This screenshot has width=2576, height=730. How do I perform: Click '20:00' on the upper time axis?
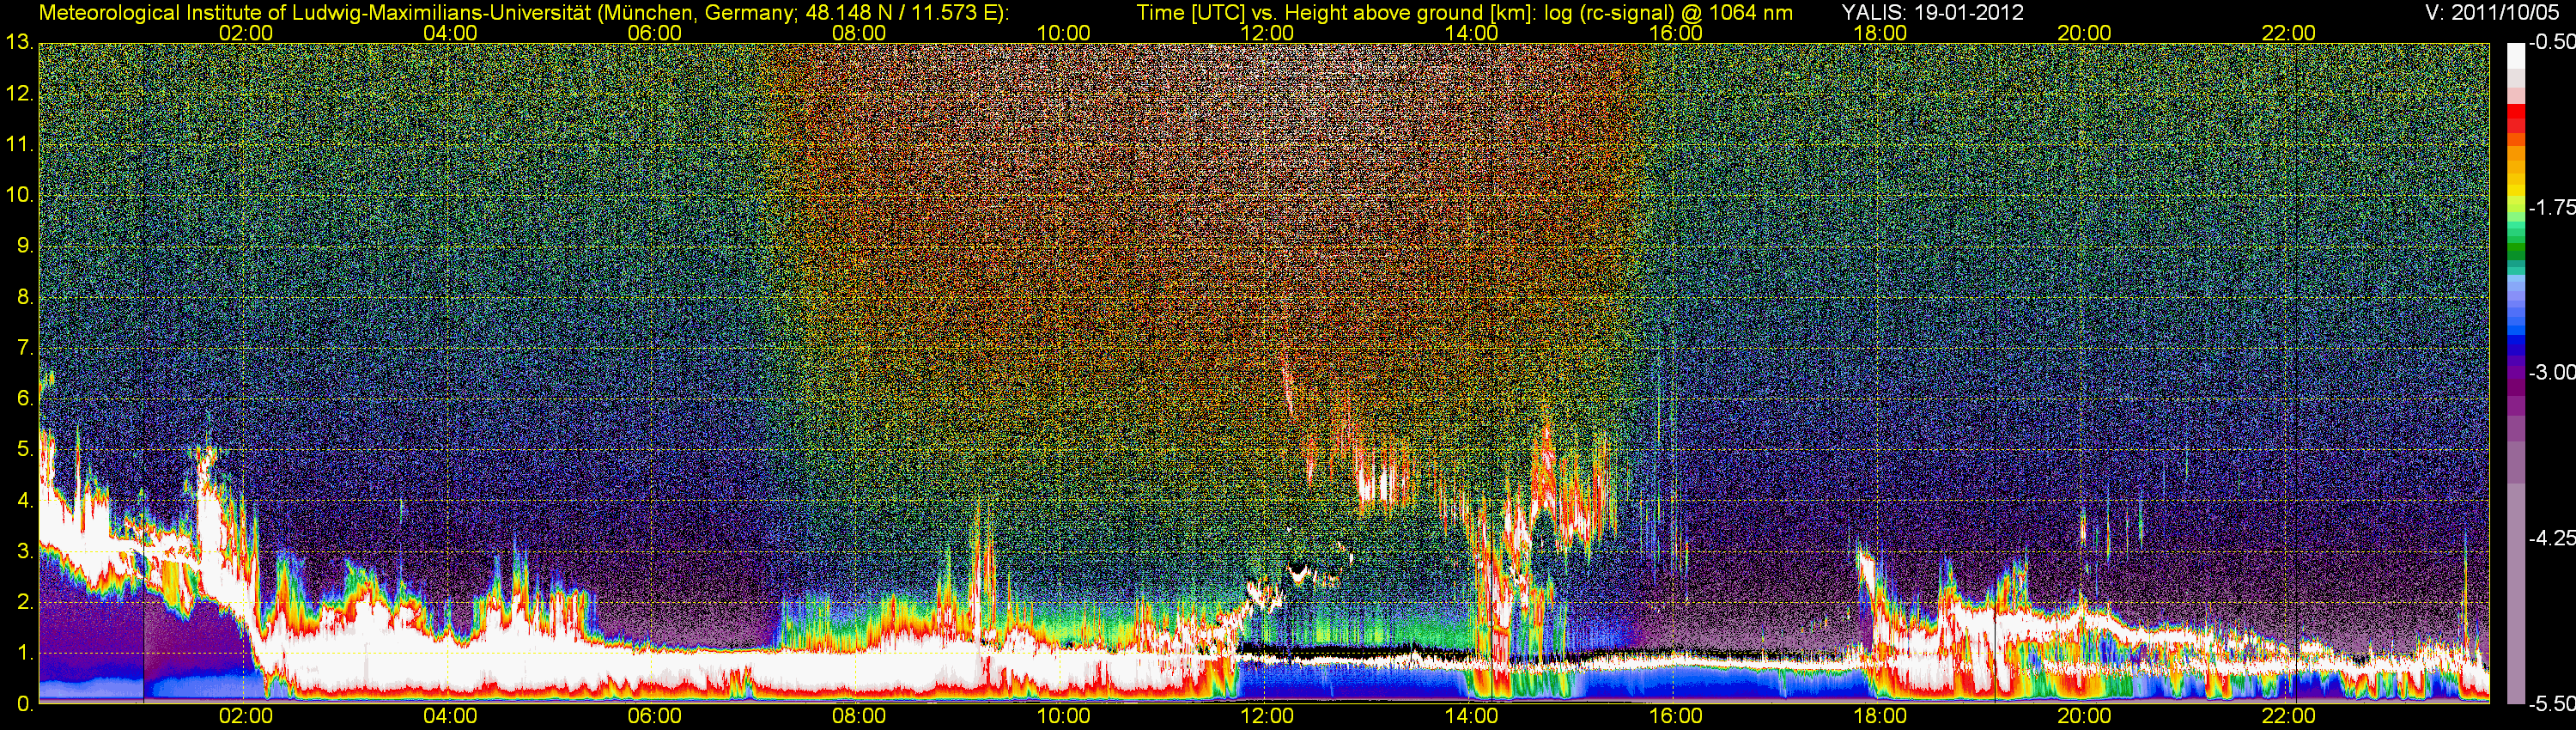2084,33
